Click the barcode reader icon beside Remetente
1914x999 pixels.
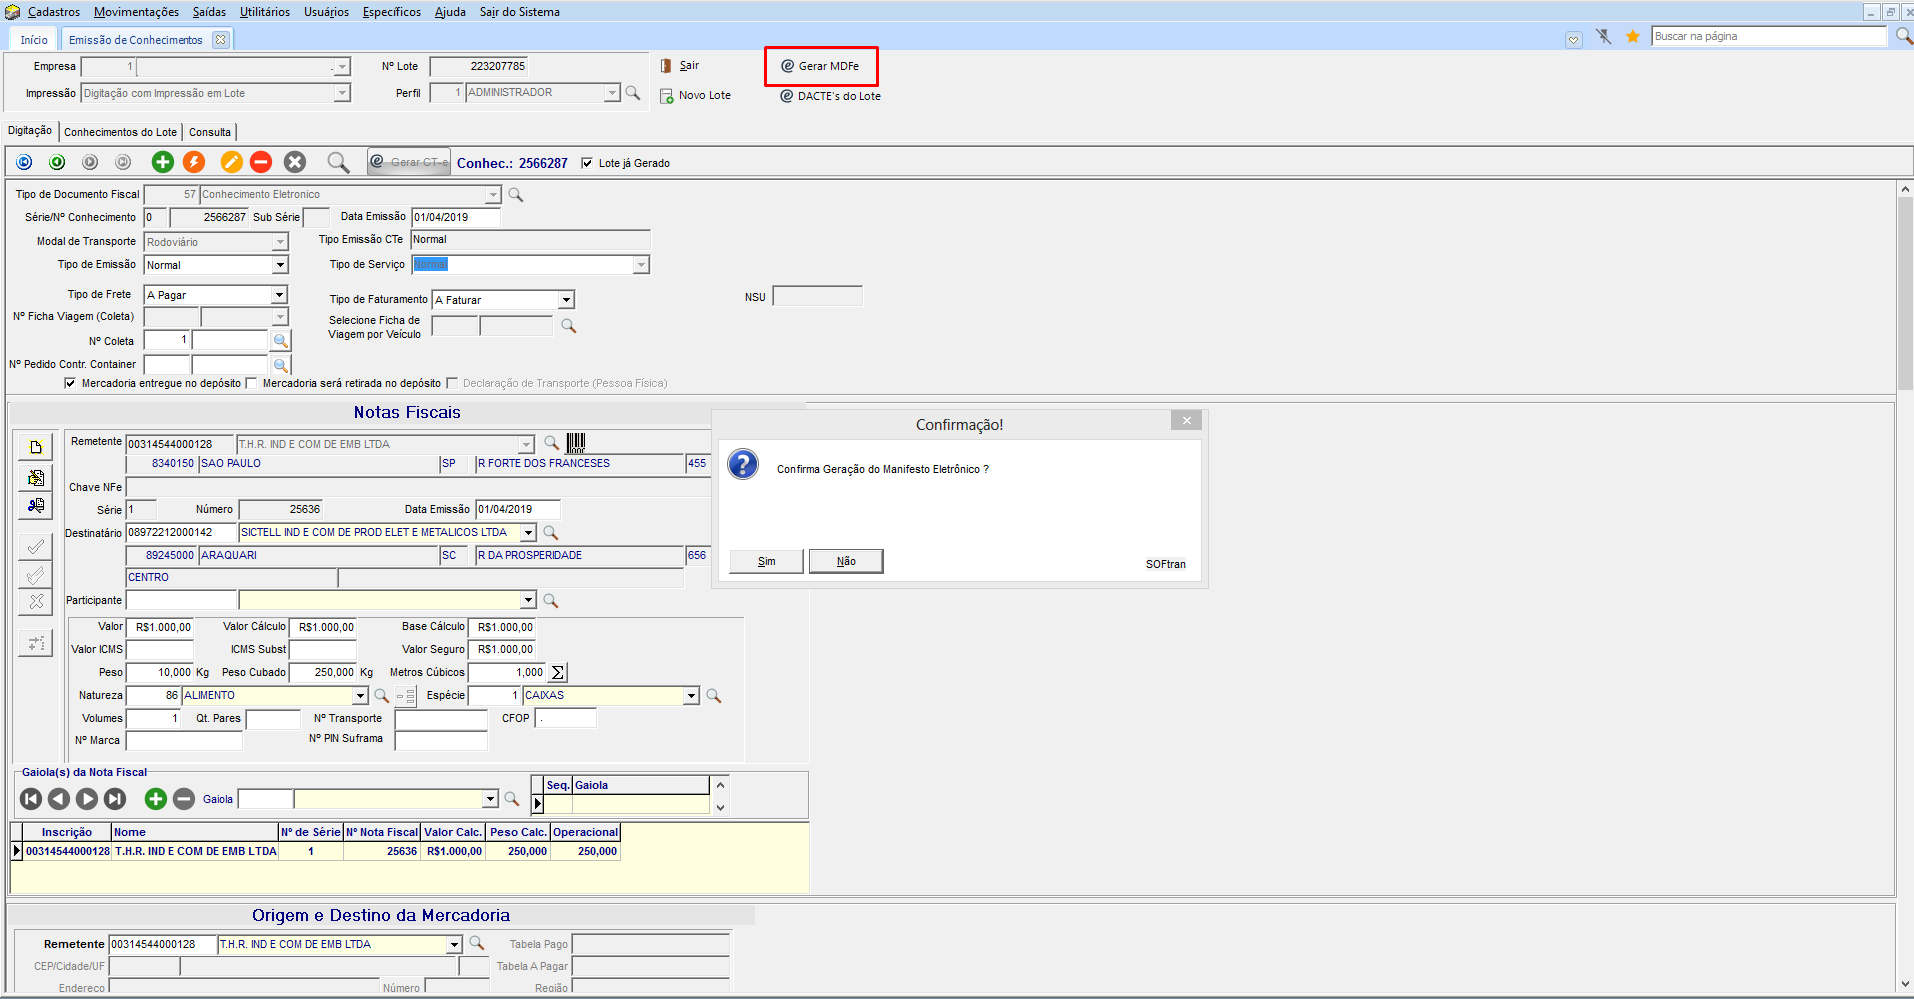pyautogui.click(x=576, y=443)
